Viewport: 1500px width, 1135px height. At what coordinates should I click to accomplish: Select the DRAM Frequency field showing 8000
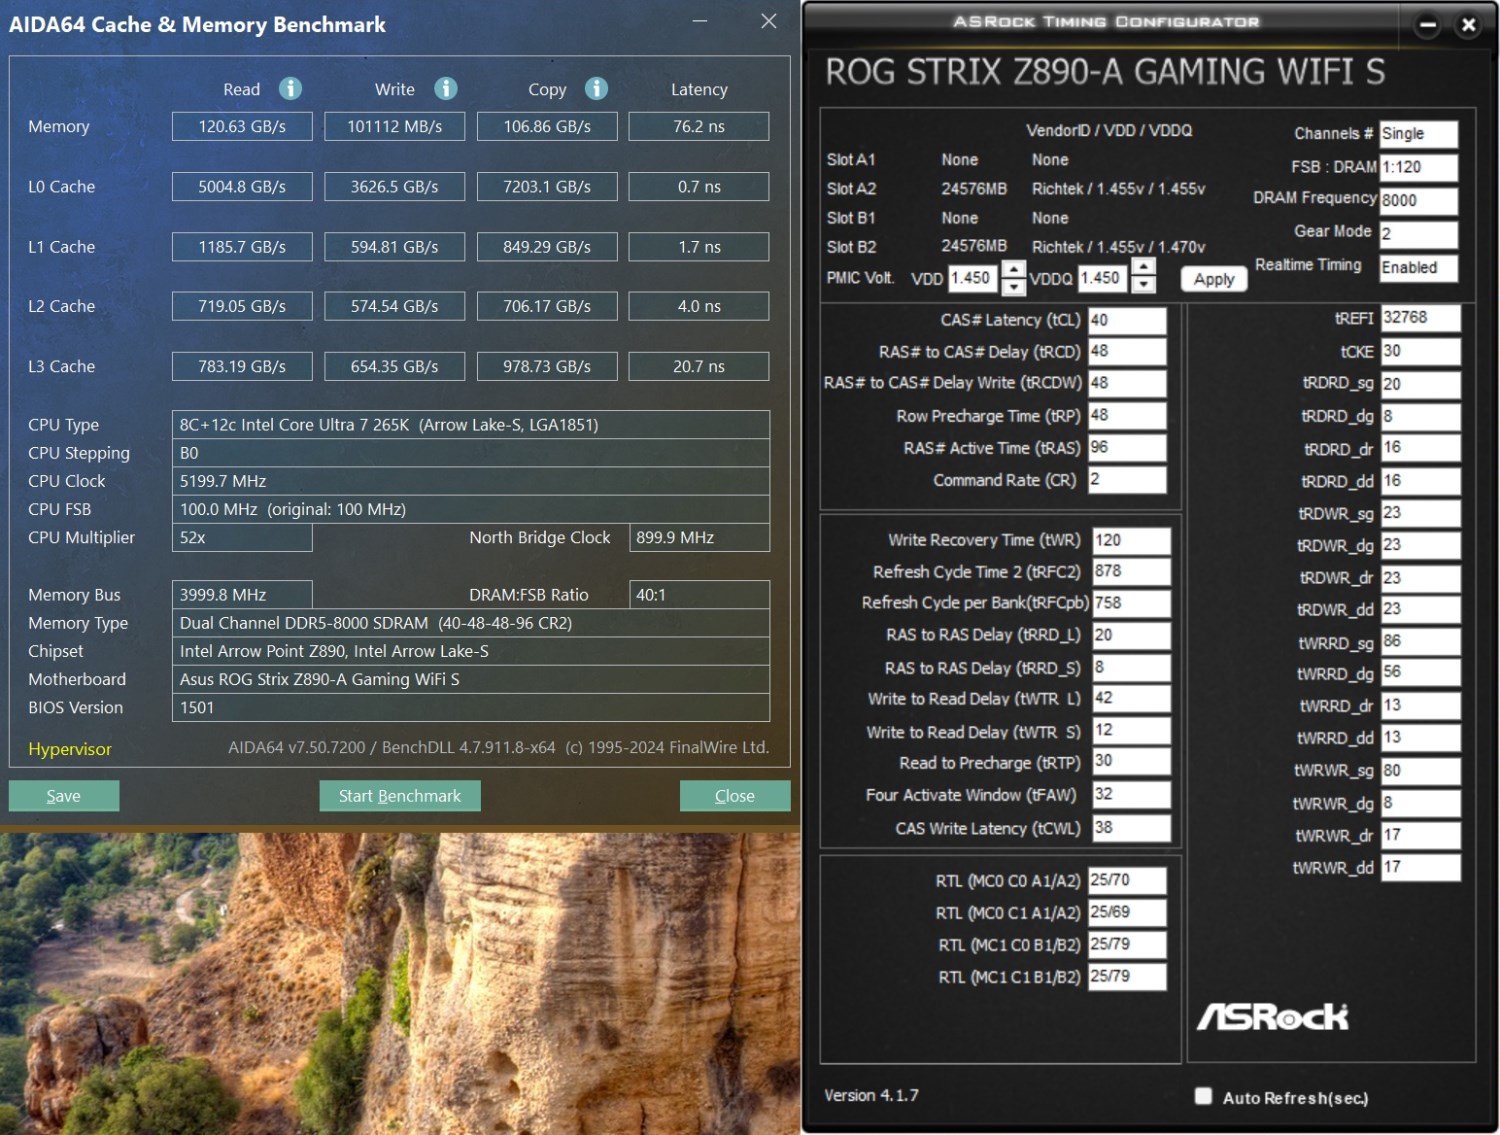point(1419,200)
